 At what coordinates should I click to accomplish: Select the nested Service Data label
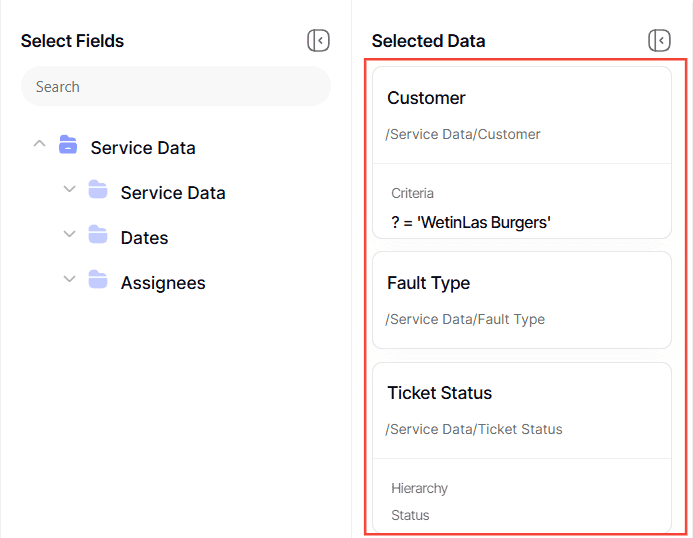[173, 193]
